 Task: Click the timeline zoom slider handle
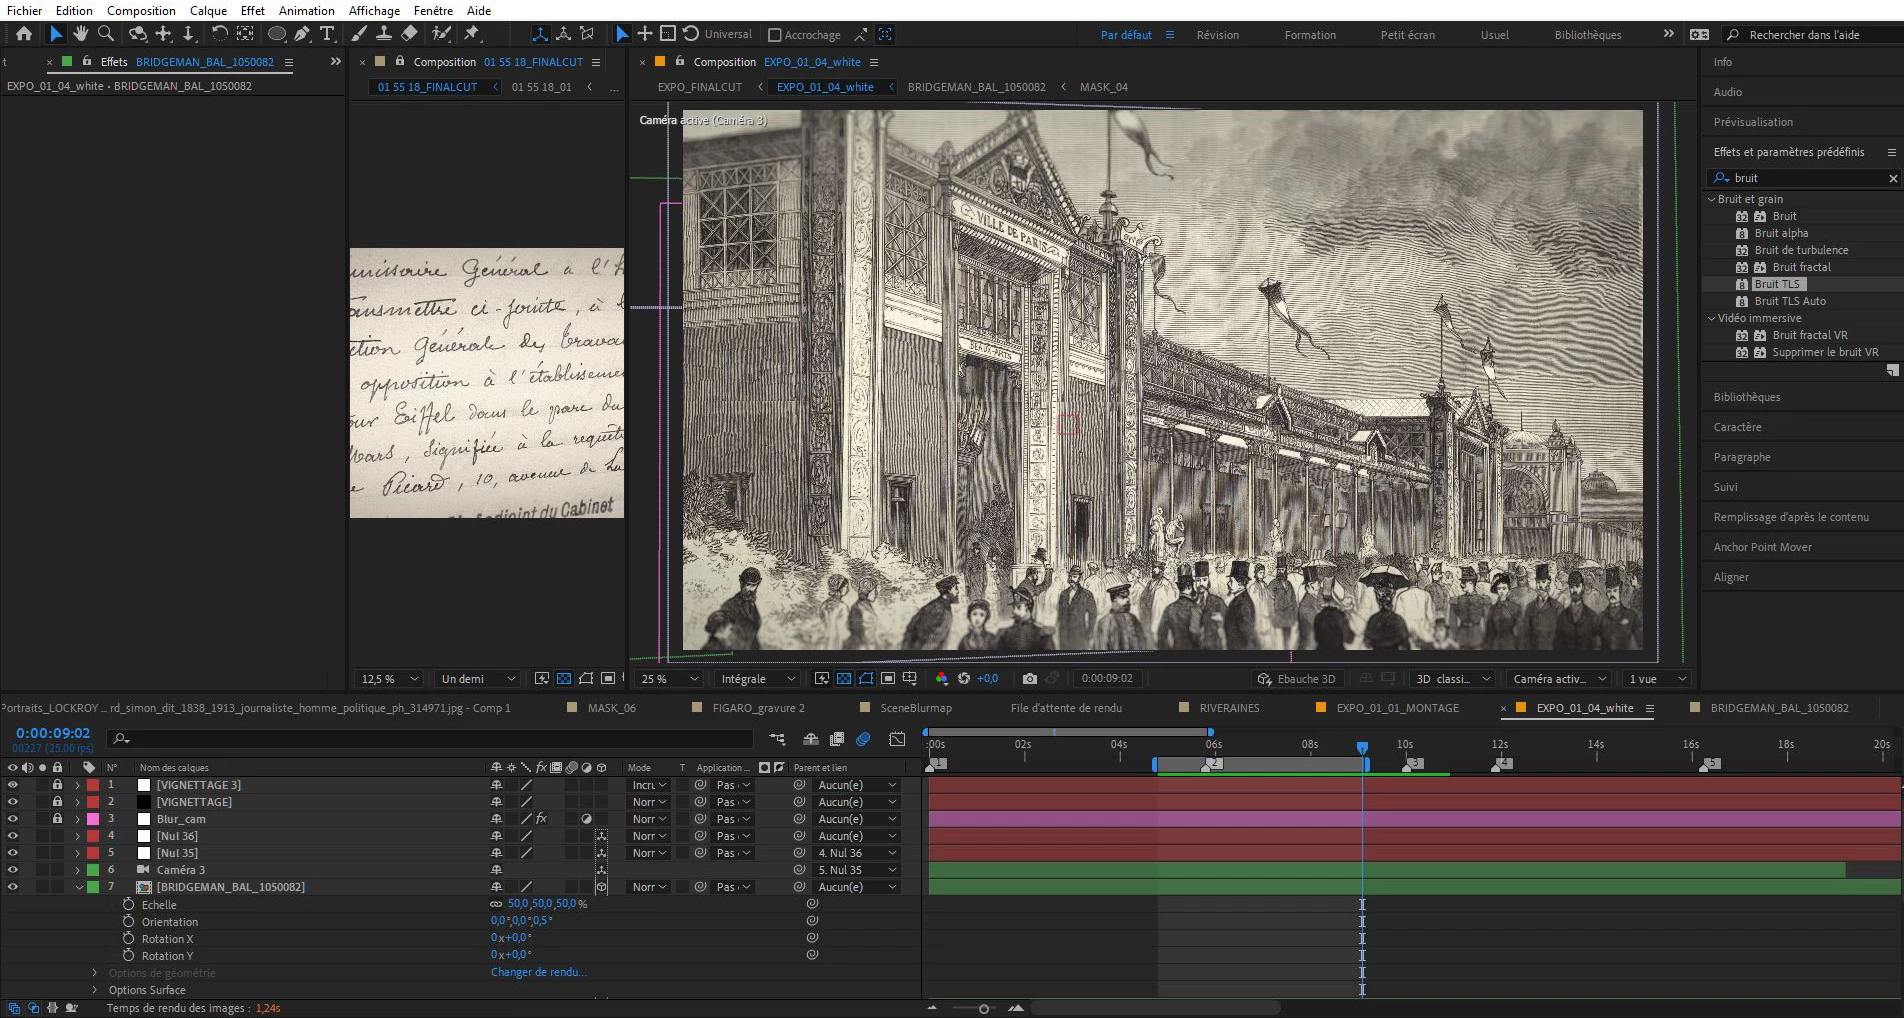(x=984, y=1008)
